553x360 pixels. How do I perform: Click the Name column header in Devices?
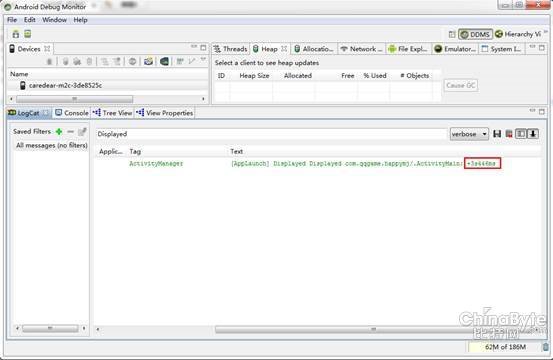click(x=19, y=74)
